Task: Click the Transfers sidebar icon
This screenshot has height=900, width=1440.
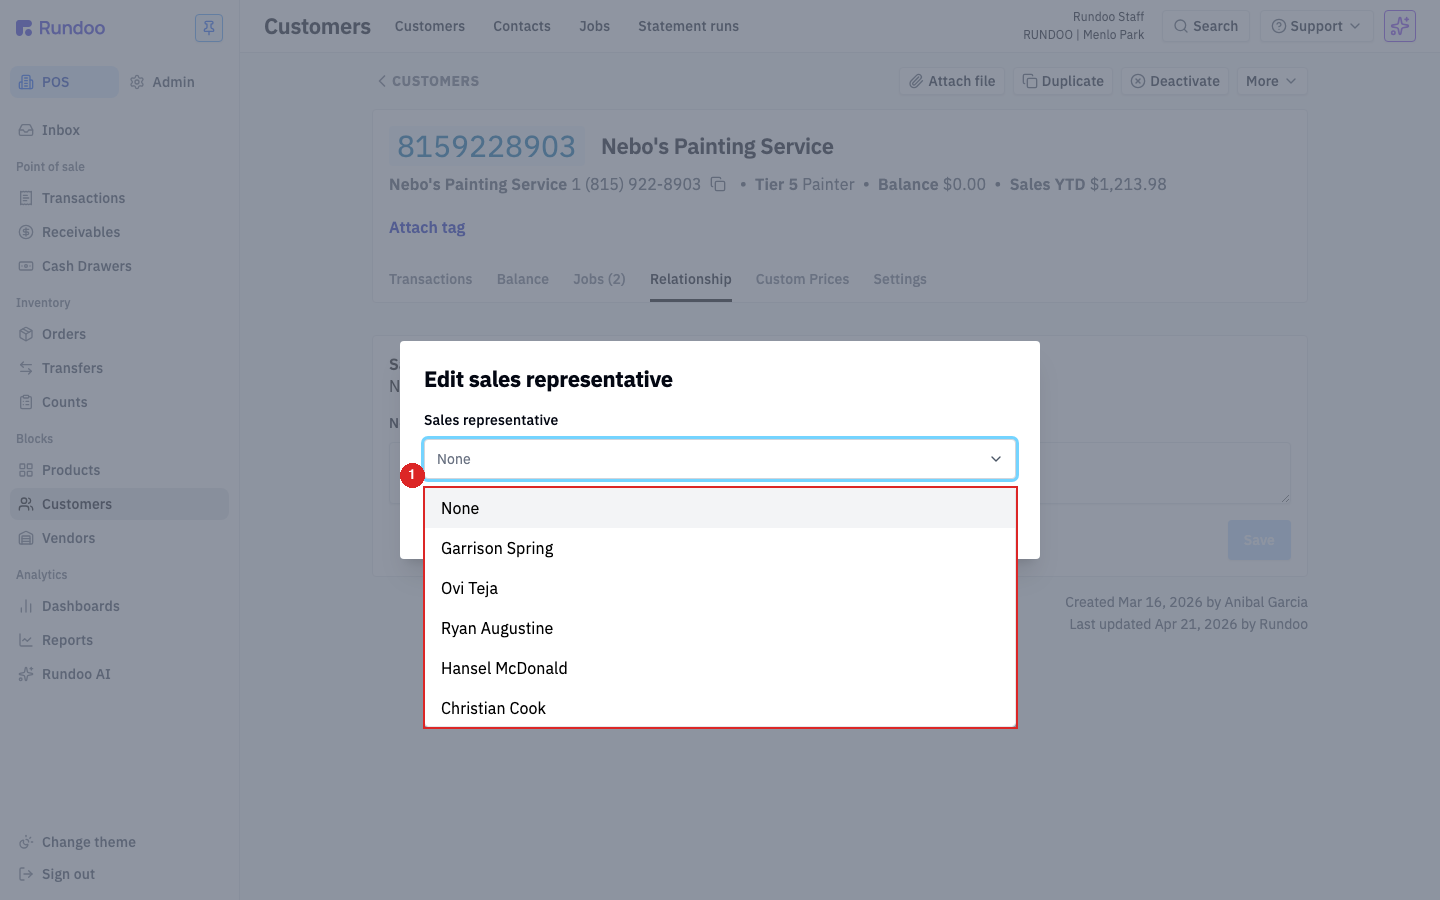Action: (26, 368)
